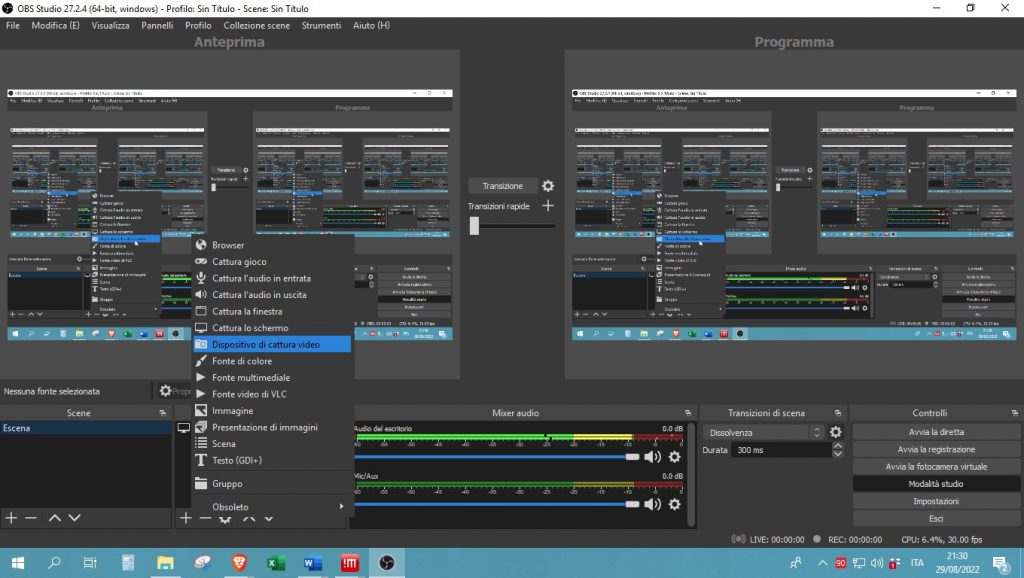1024x578 pixels.
Task: Mute the Mic/Aux speaker icon
Action: point(652,504)
